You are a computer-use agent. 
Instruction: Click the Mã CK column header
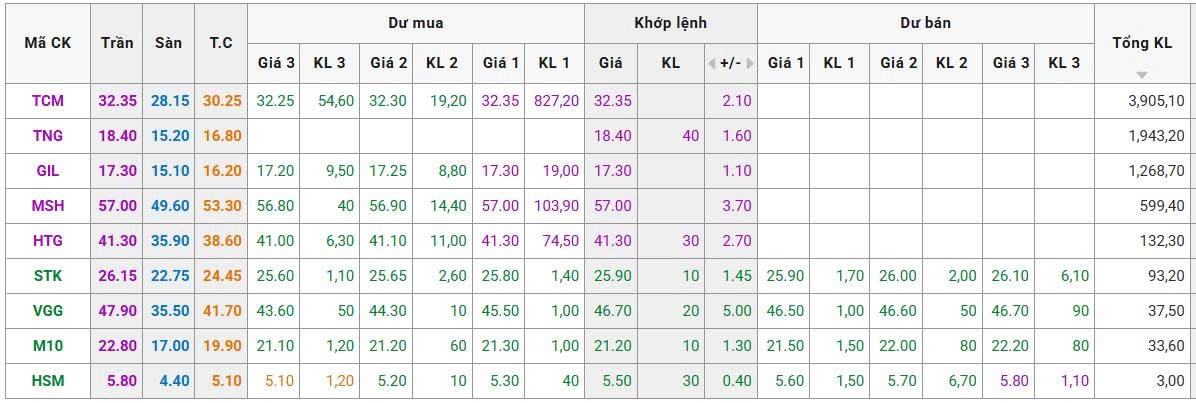[x=48, y=44]
